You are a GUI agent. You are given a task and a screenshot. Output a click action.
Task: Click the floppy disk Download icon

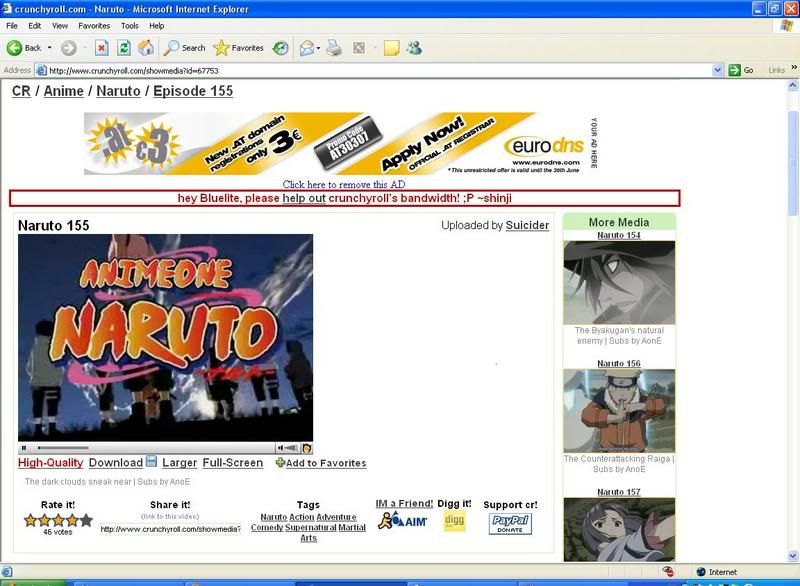tap(152, 462)
